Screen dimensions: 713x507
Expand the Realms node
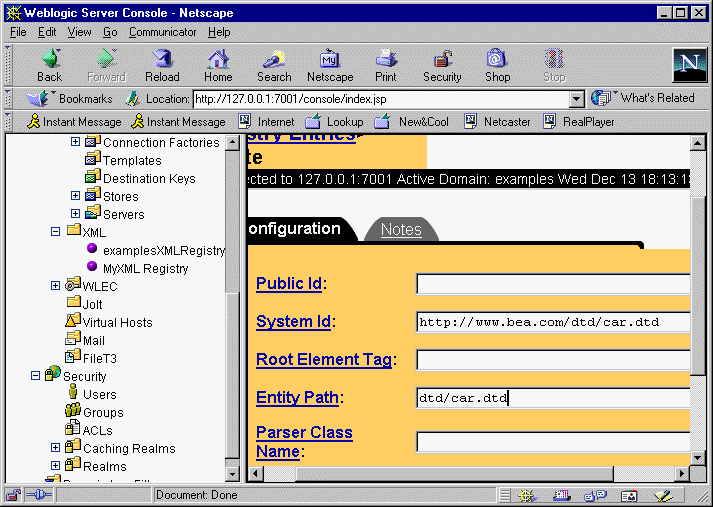pos(55,466)
